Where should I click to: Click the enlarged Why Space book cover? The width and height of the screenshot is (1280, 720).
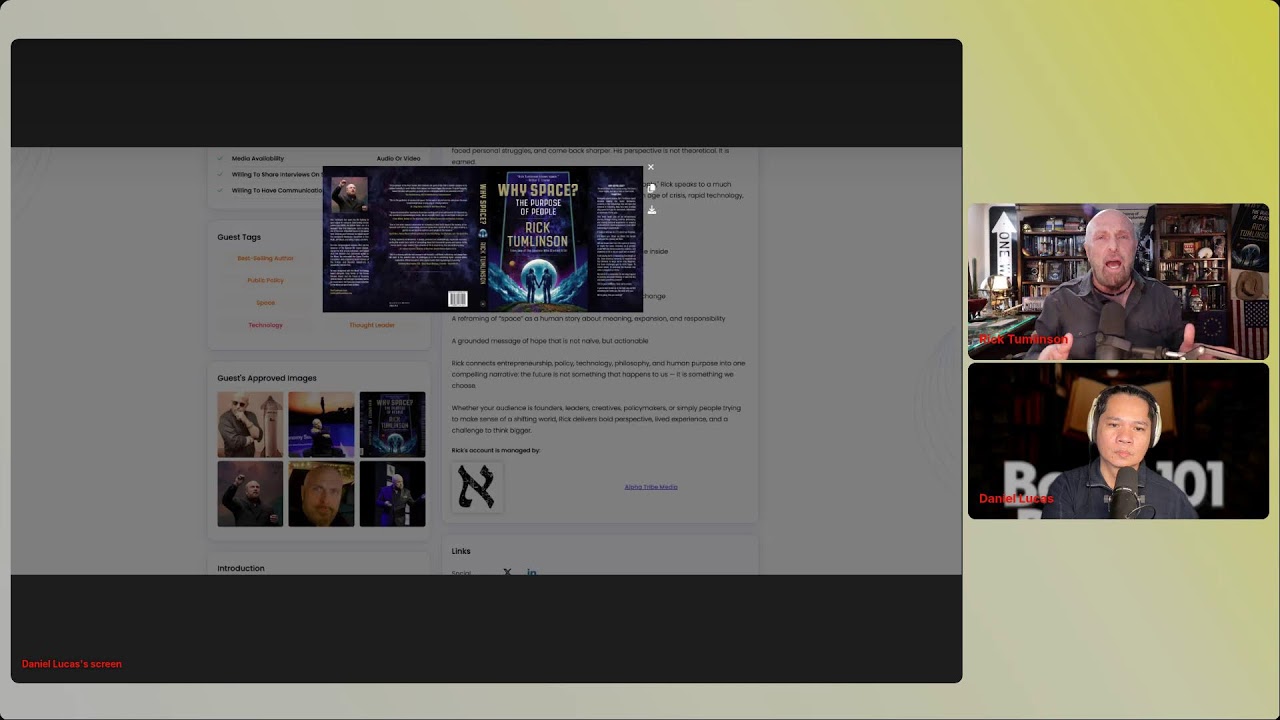[482, 239]
